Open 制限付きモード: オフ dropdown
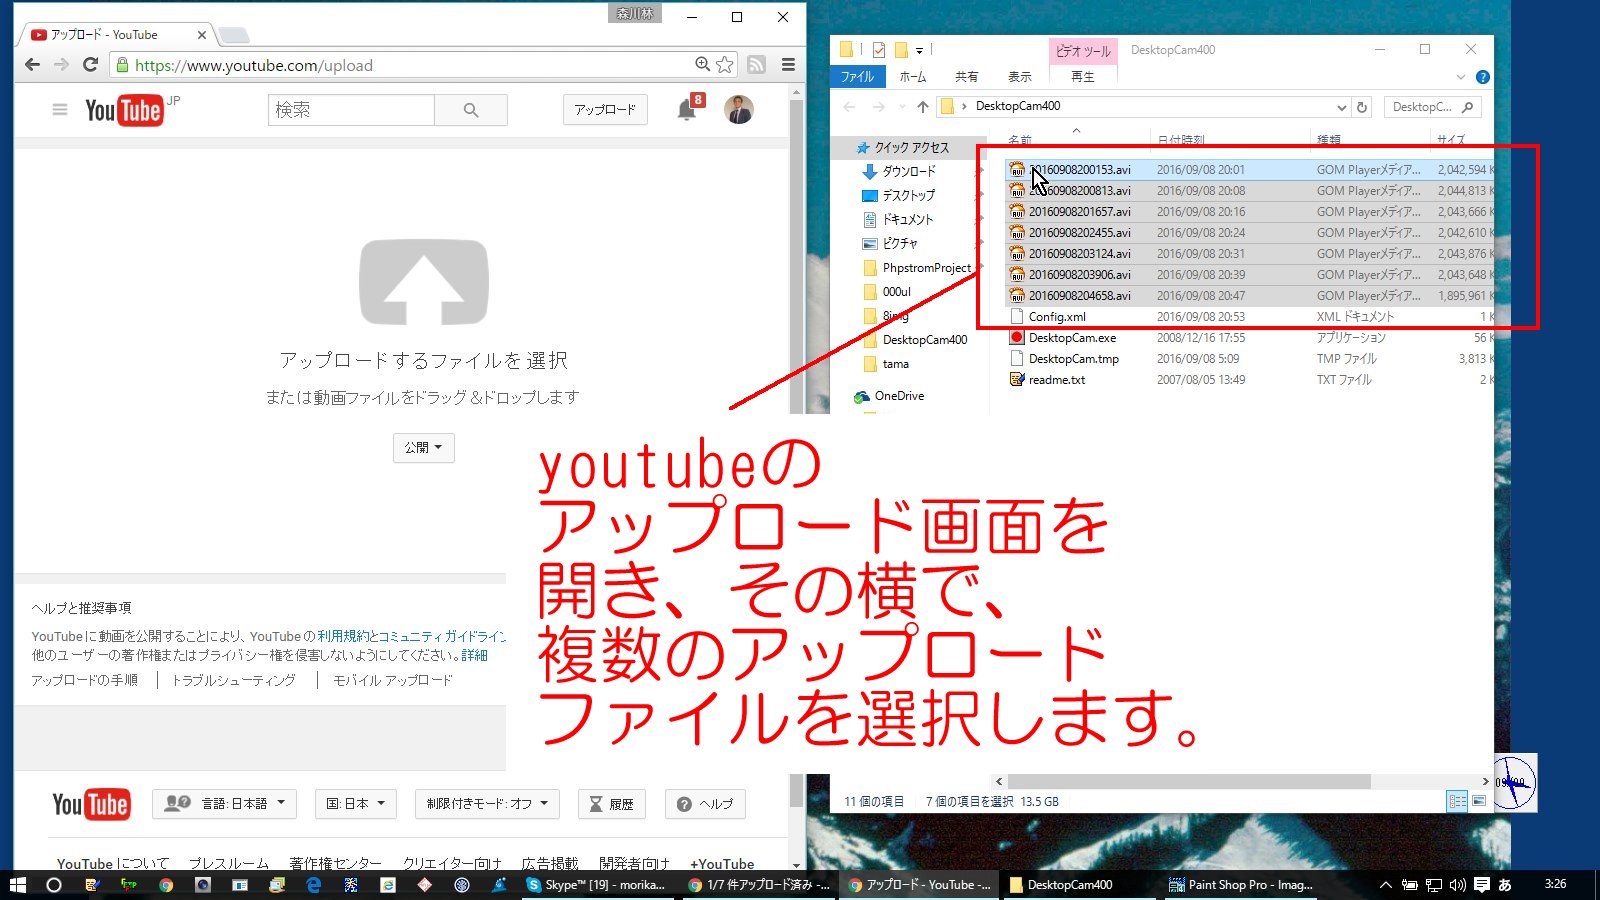The image size is (1600, 900). point(487,804)
